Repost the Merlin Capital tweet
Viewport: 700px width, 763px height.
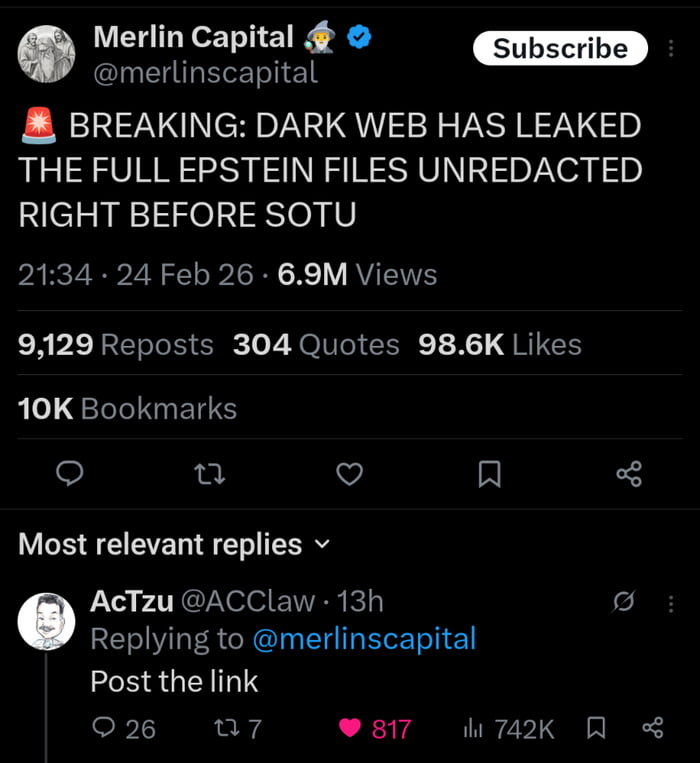(x=209, y=474)
